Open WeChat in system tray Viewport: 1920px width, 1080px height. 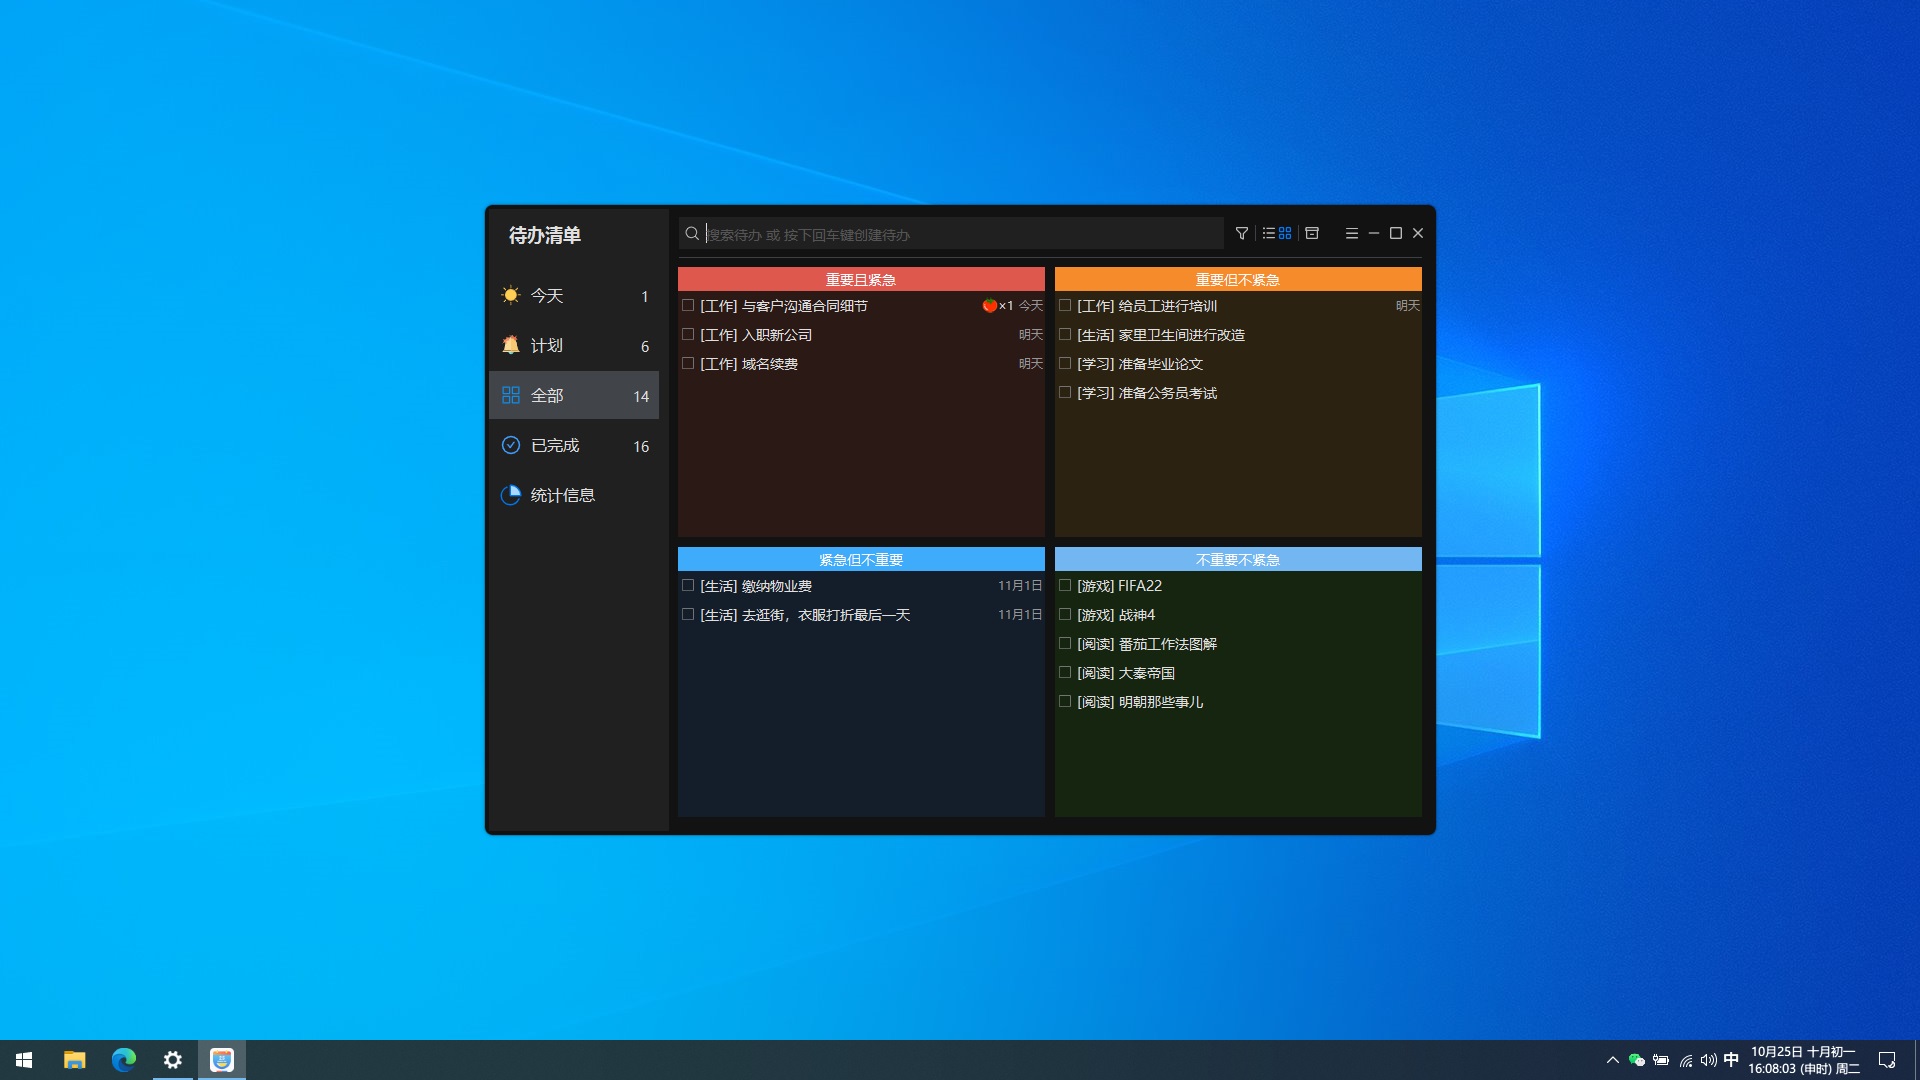1637,1060
